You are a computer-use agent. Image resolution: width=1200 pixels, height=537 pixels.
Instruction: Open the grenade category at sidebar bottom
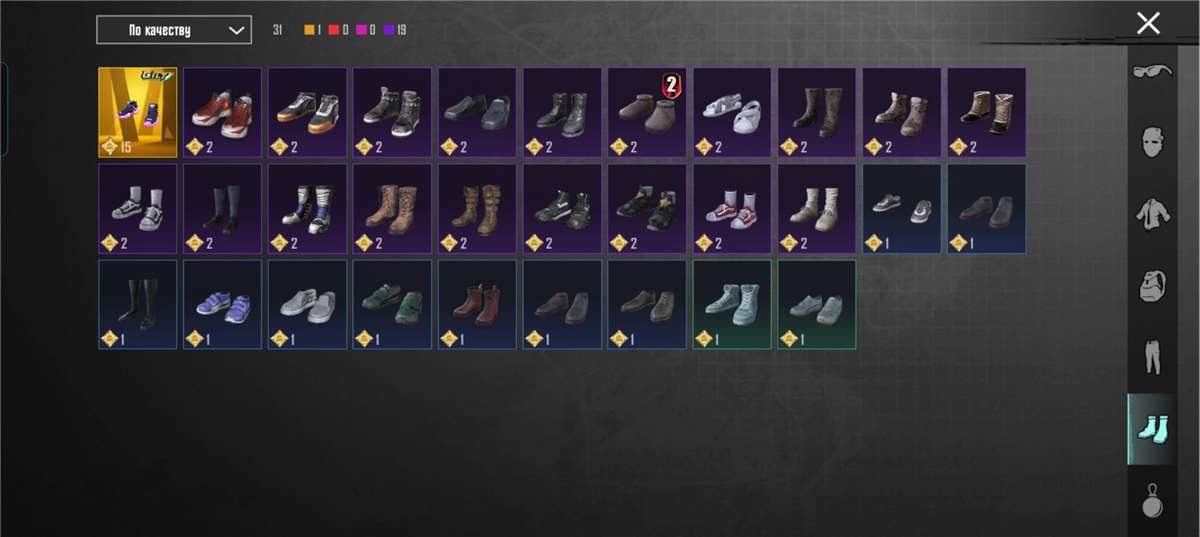click(1152, 499)
